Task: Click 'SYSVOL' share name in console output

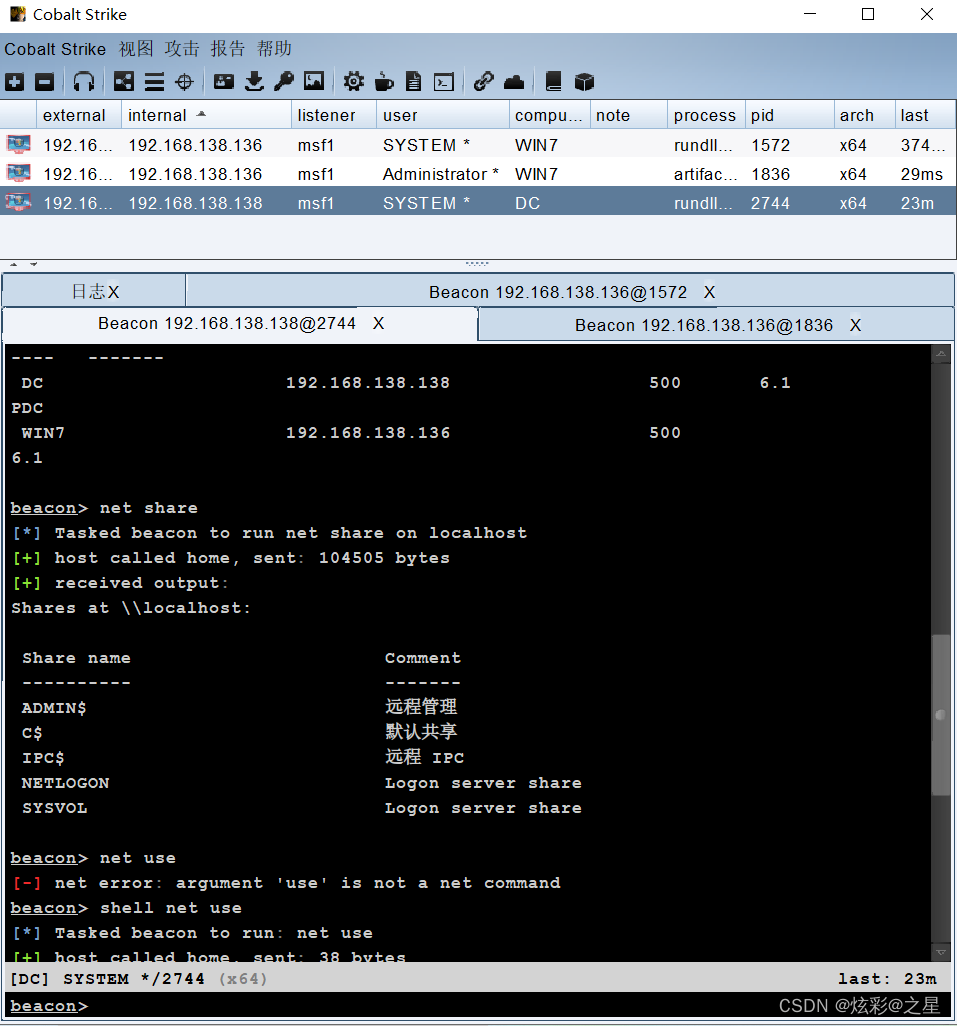Action: [x=54, y=808]
